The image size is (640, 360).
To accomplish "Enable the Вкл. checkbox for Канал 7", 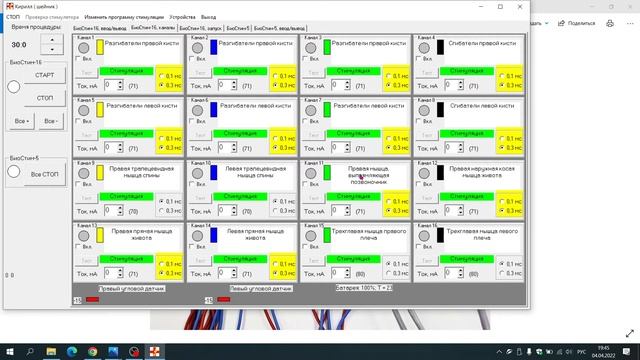I will [x=305, y=121].
